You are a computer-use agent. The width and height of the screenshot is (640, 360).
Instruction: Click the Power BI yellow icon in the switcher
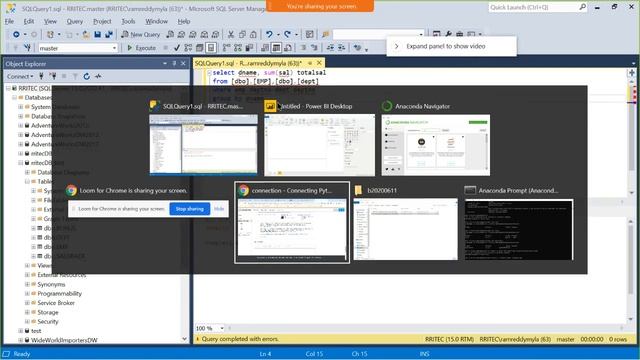[x=270, y=106]
